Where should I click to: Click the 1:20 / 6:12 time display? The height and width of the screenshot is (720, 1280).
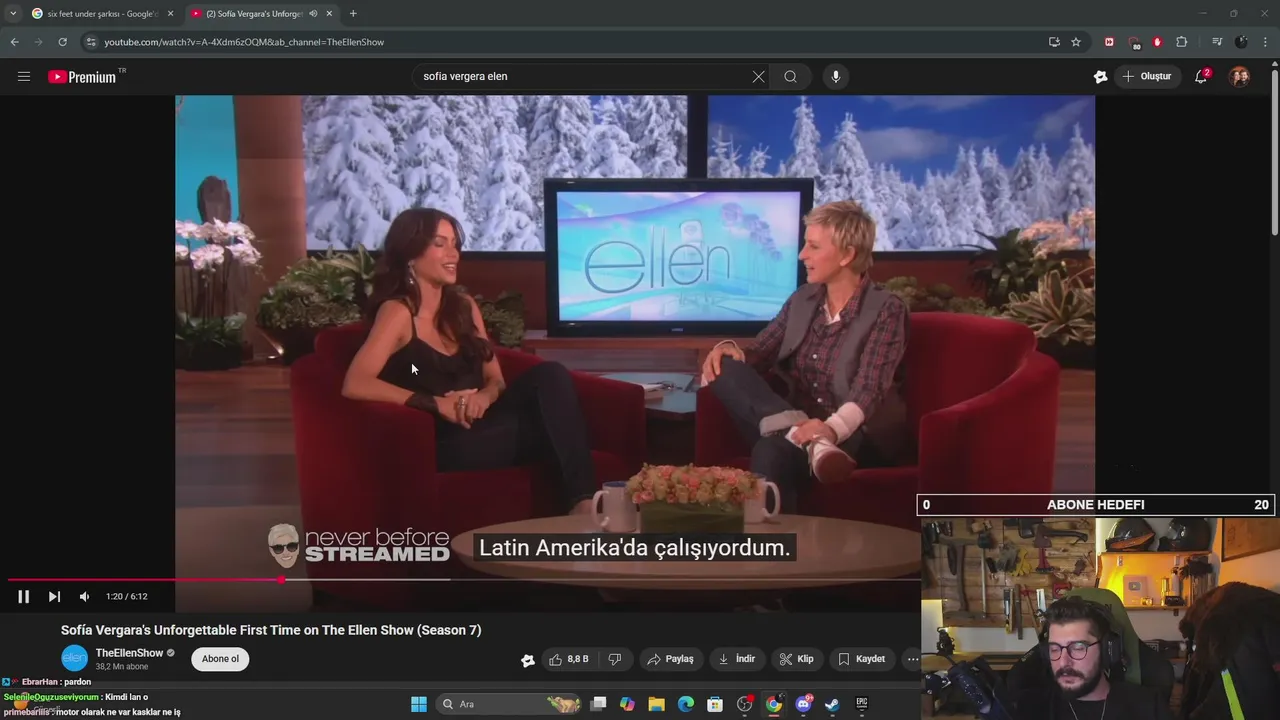(x=127, y=596)
